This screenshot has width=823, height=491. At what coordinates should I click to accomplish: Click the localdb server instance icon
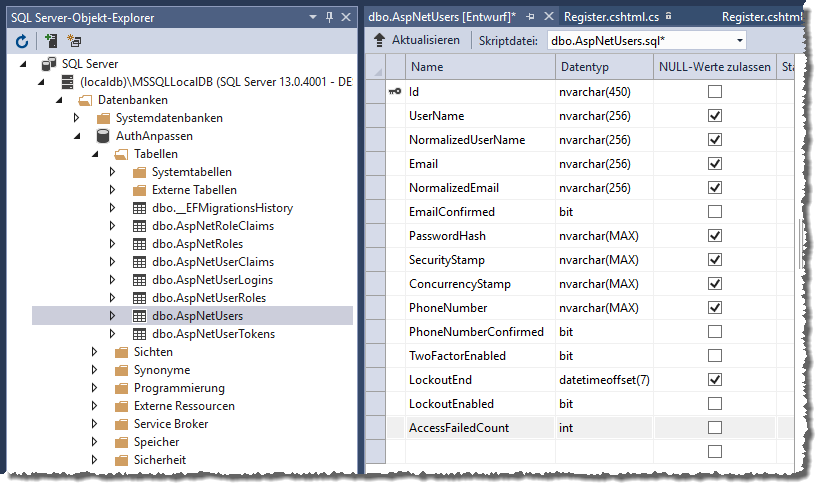pos(67,82)
